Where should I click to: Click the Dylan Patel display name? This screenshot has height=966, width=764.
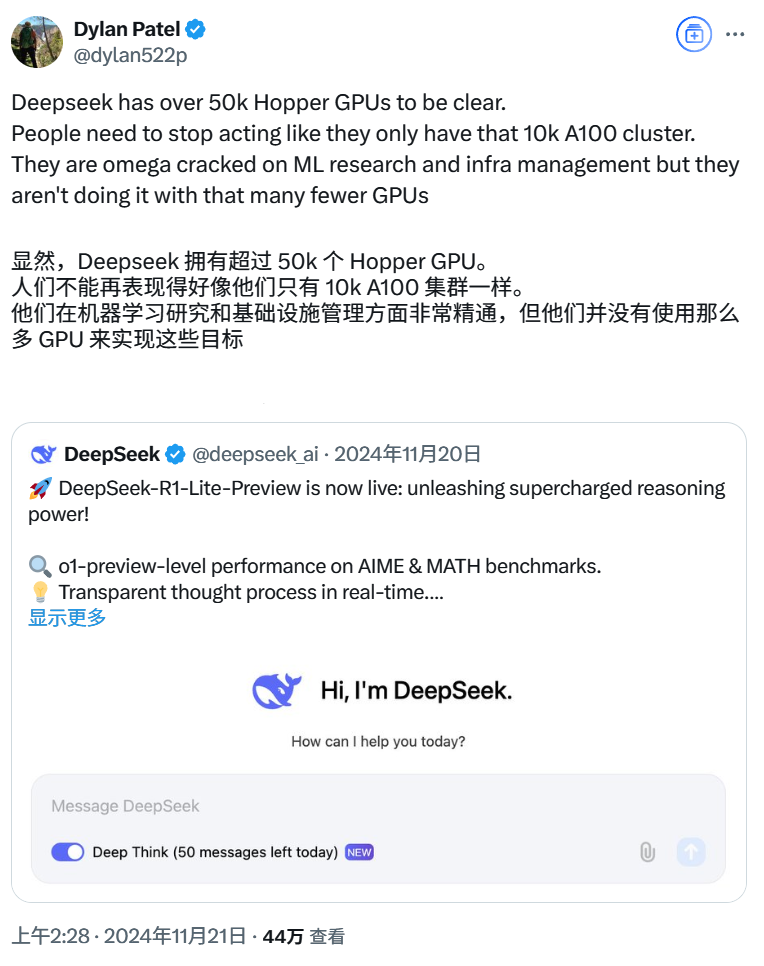click(127, 29)
